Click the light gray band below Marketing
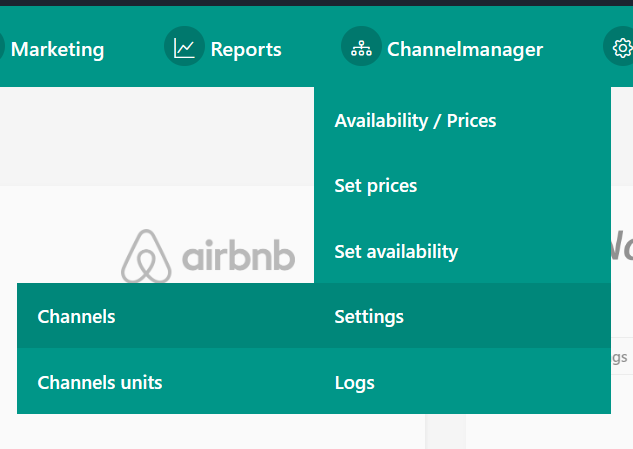 [150, 135]
